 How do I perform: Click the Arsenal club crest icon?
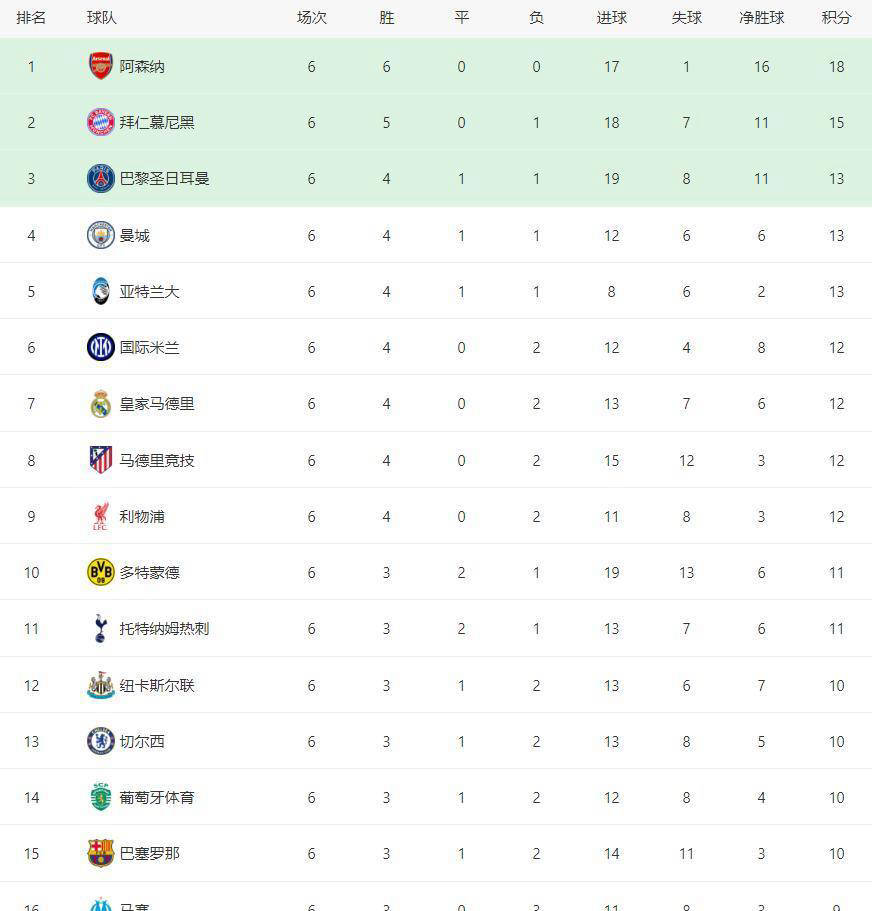coord(100,67)
